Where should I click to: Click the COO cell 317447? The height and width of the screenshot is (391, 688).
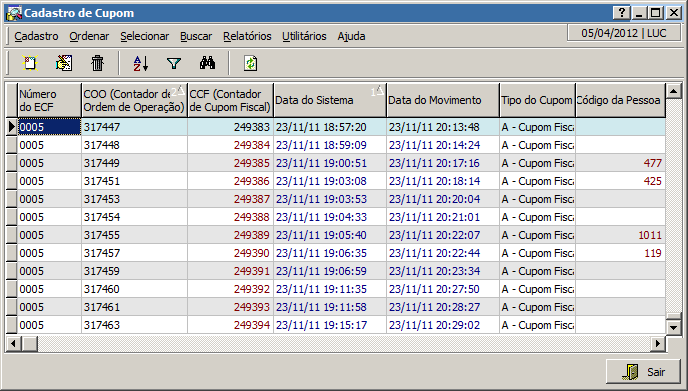134,127
